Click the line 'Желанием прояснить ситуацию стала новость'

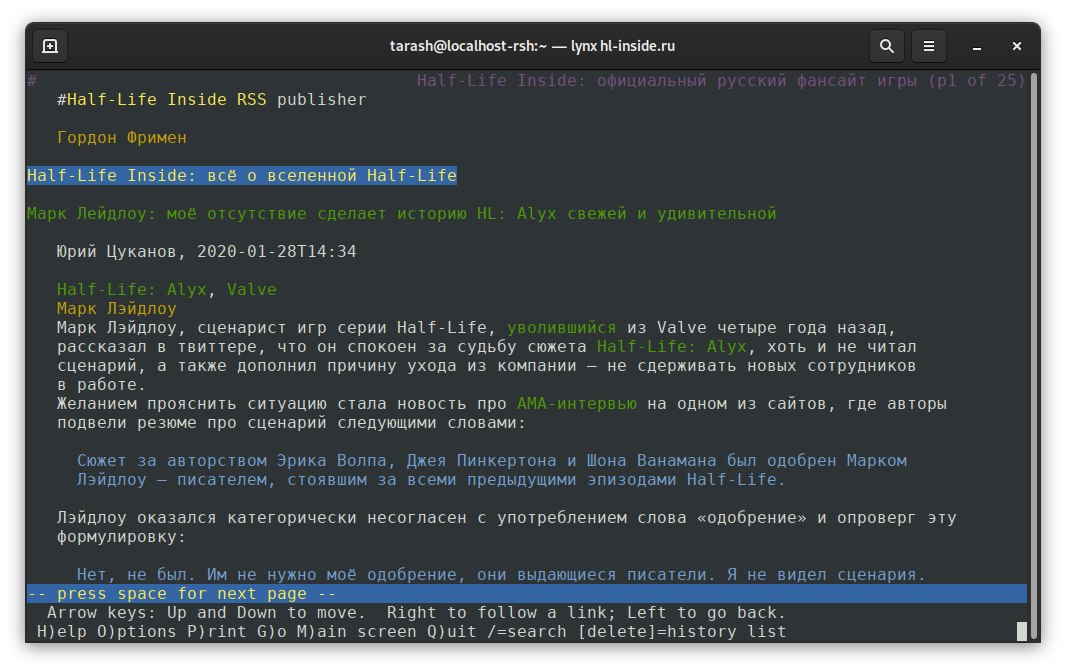point(502,404)
